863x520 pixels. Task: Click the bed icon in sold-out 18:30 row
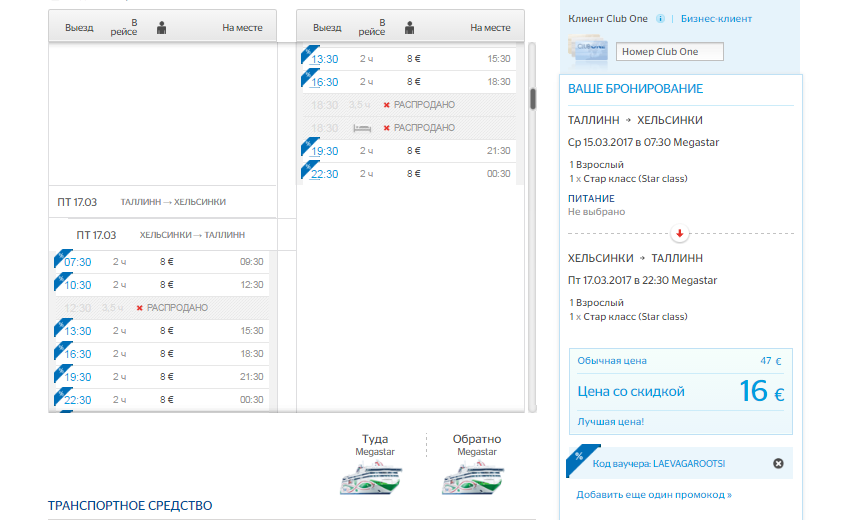[x=362, y=128]
